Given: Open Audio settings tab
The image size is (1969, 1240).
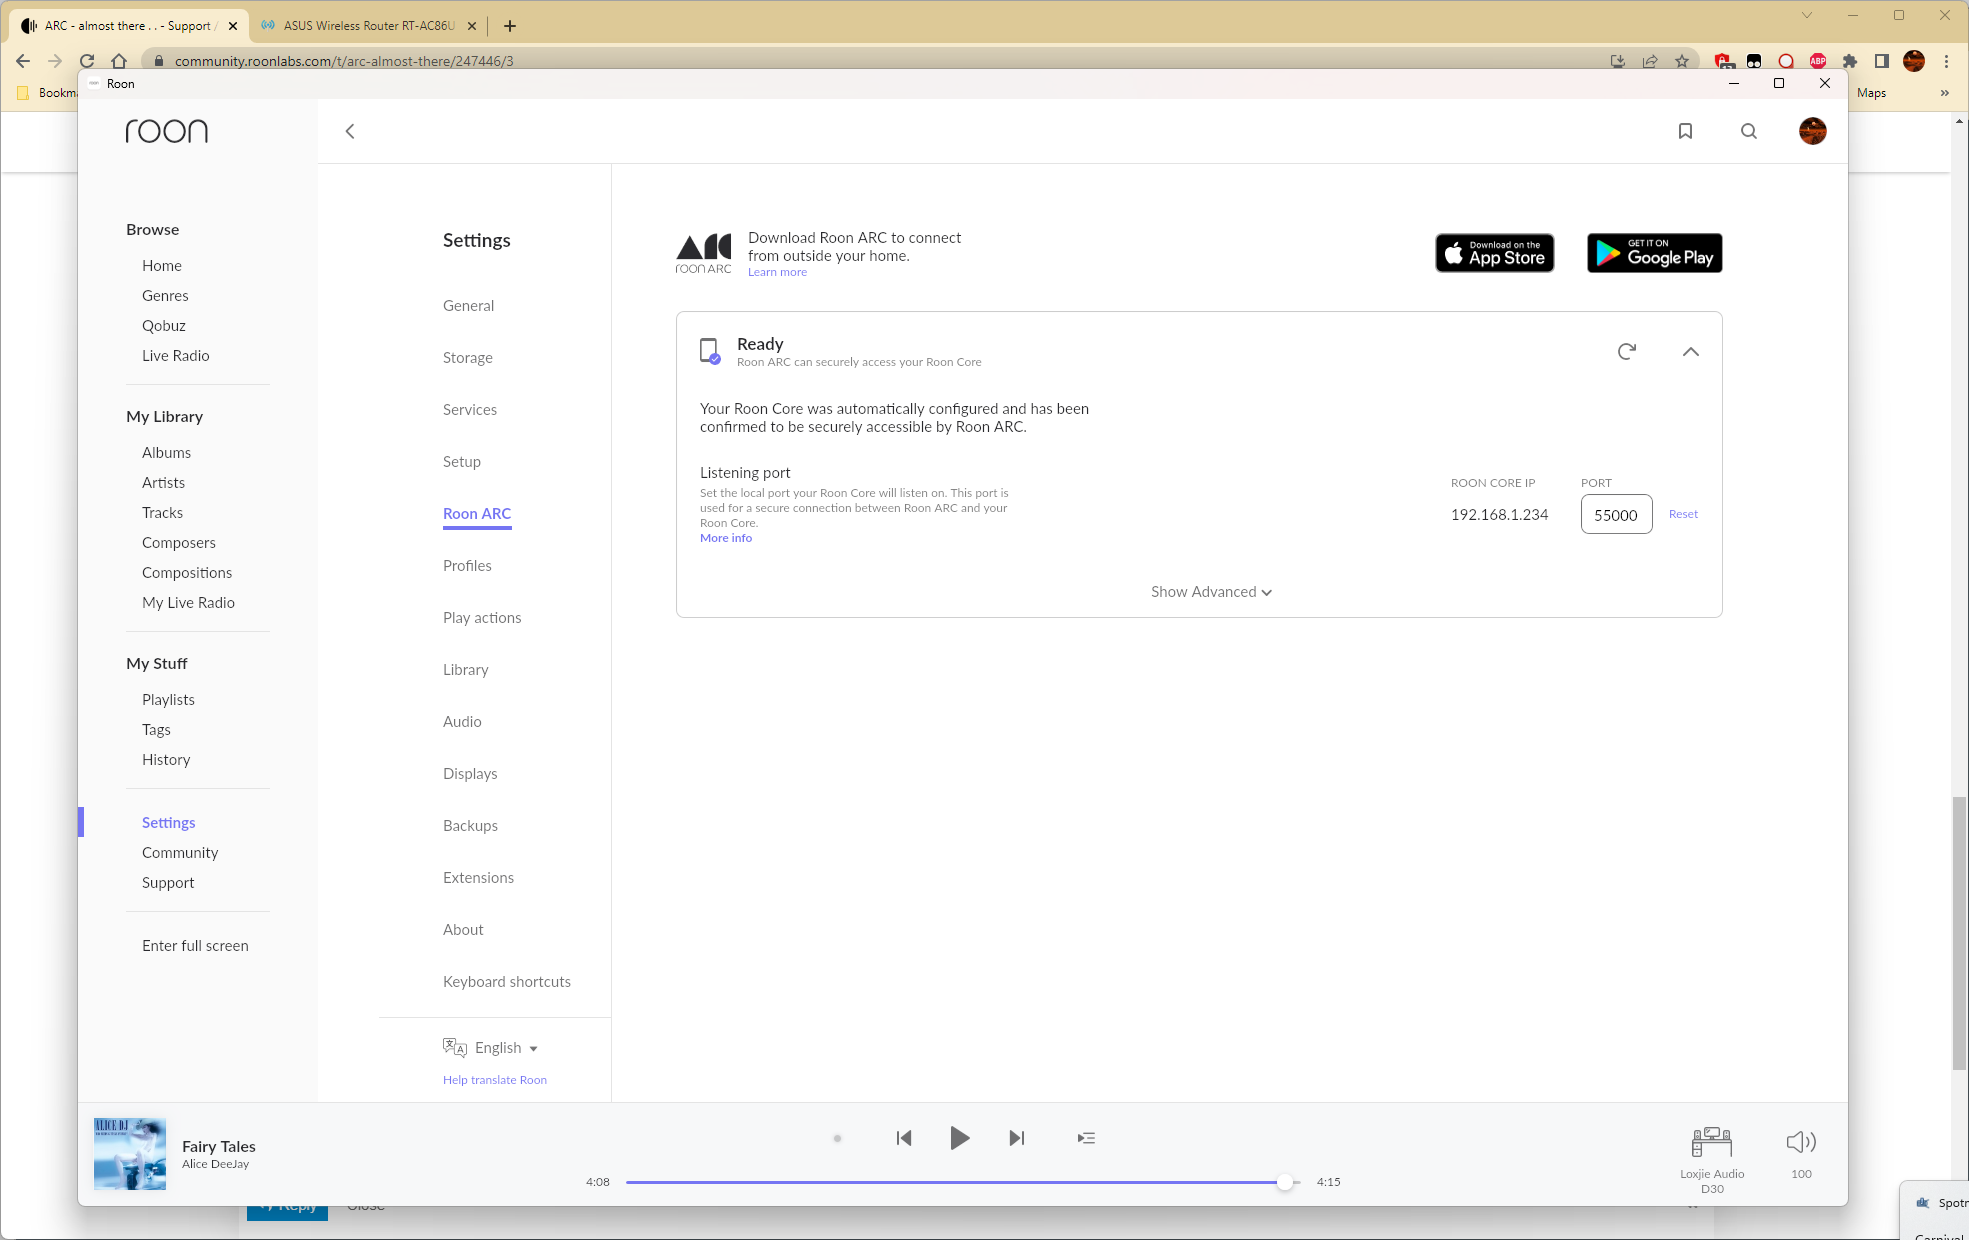Looking at the screenshot, I should click(x=462, y=722).
